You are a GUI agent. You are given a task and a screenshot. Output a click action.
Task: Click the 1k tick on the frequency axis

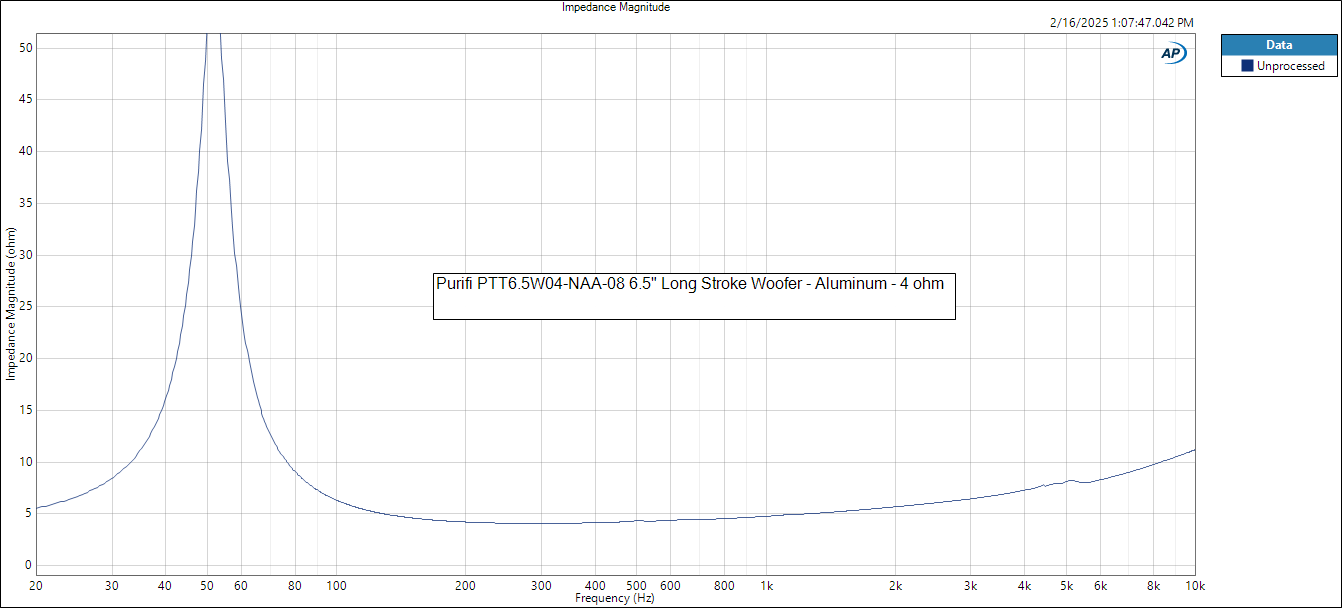pos(767,585)
